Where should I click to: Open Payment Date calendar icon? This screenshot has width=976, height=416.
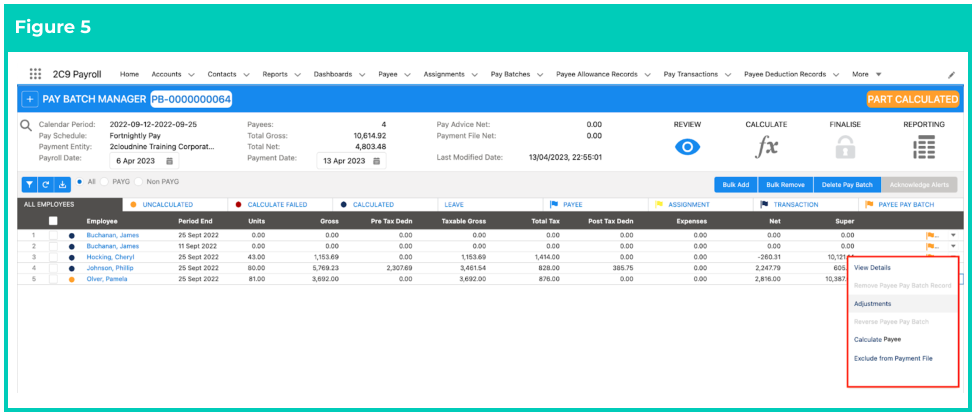click(x=376, y=161)
